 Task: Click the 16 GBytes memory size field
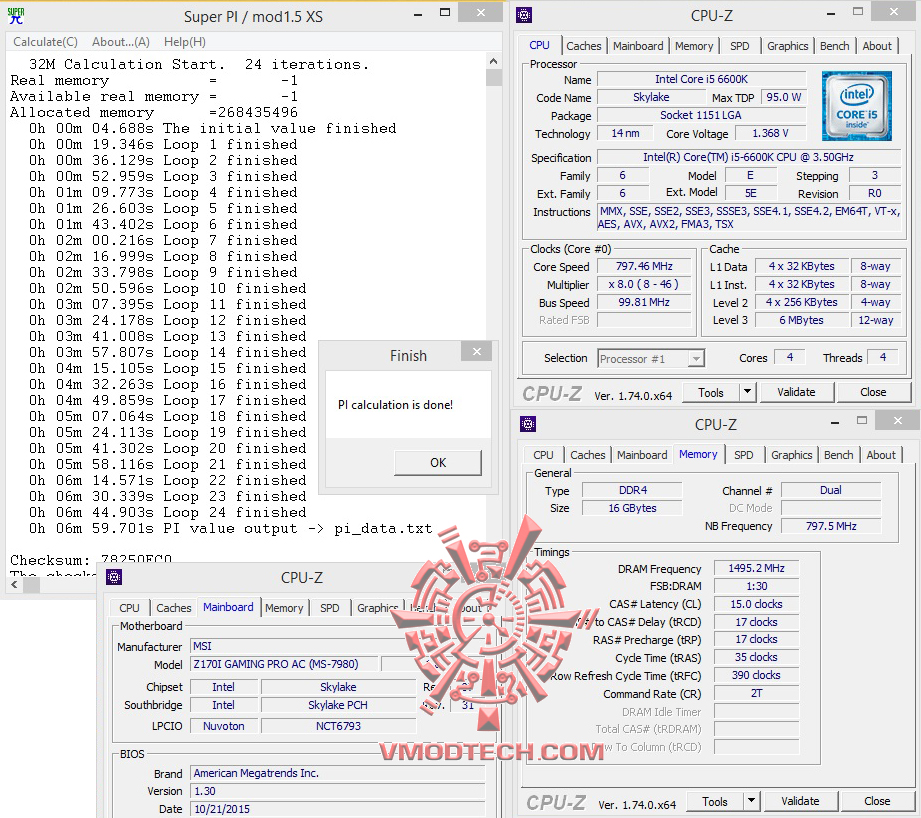633,509
